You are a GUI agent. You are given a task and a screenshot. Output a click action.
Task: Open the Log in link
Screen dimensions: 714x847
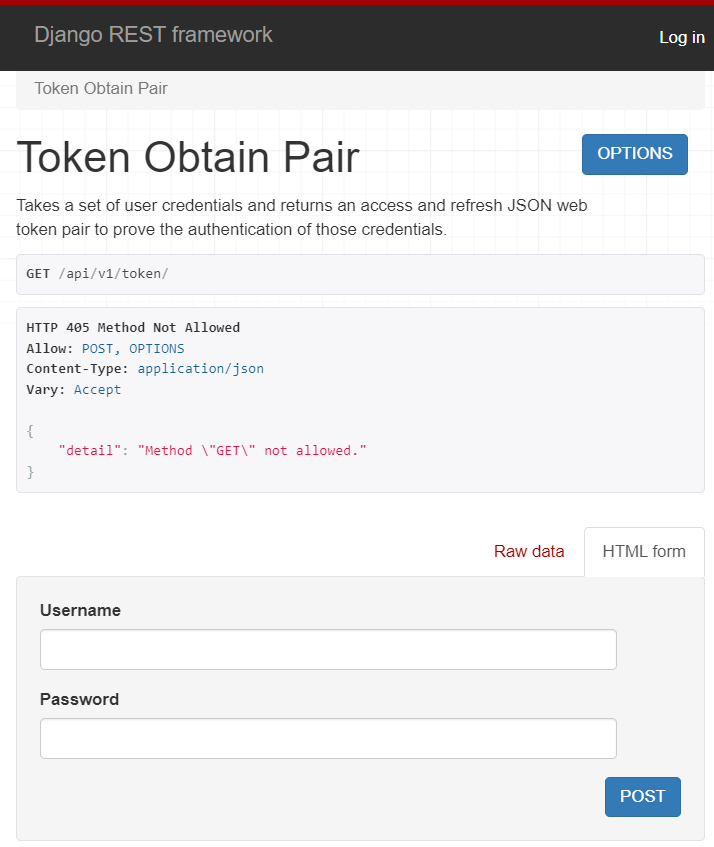[x=681, y=37]
